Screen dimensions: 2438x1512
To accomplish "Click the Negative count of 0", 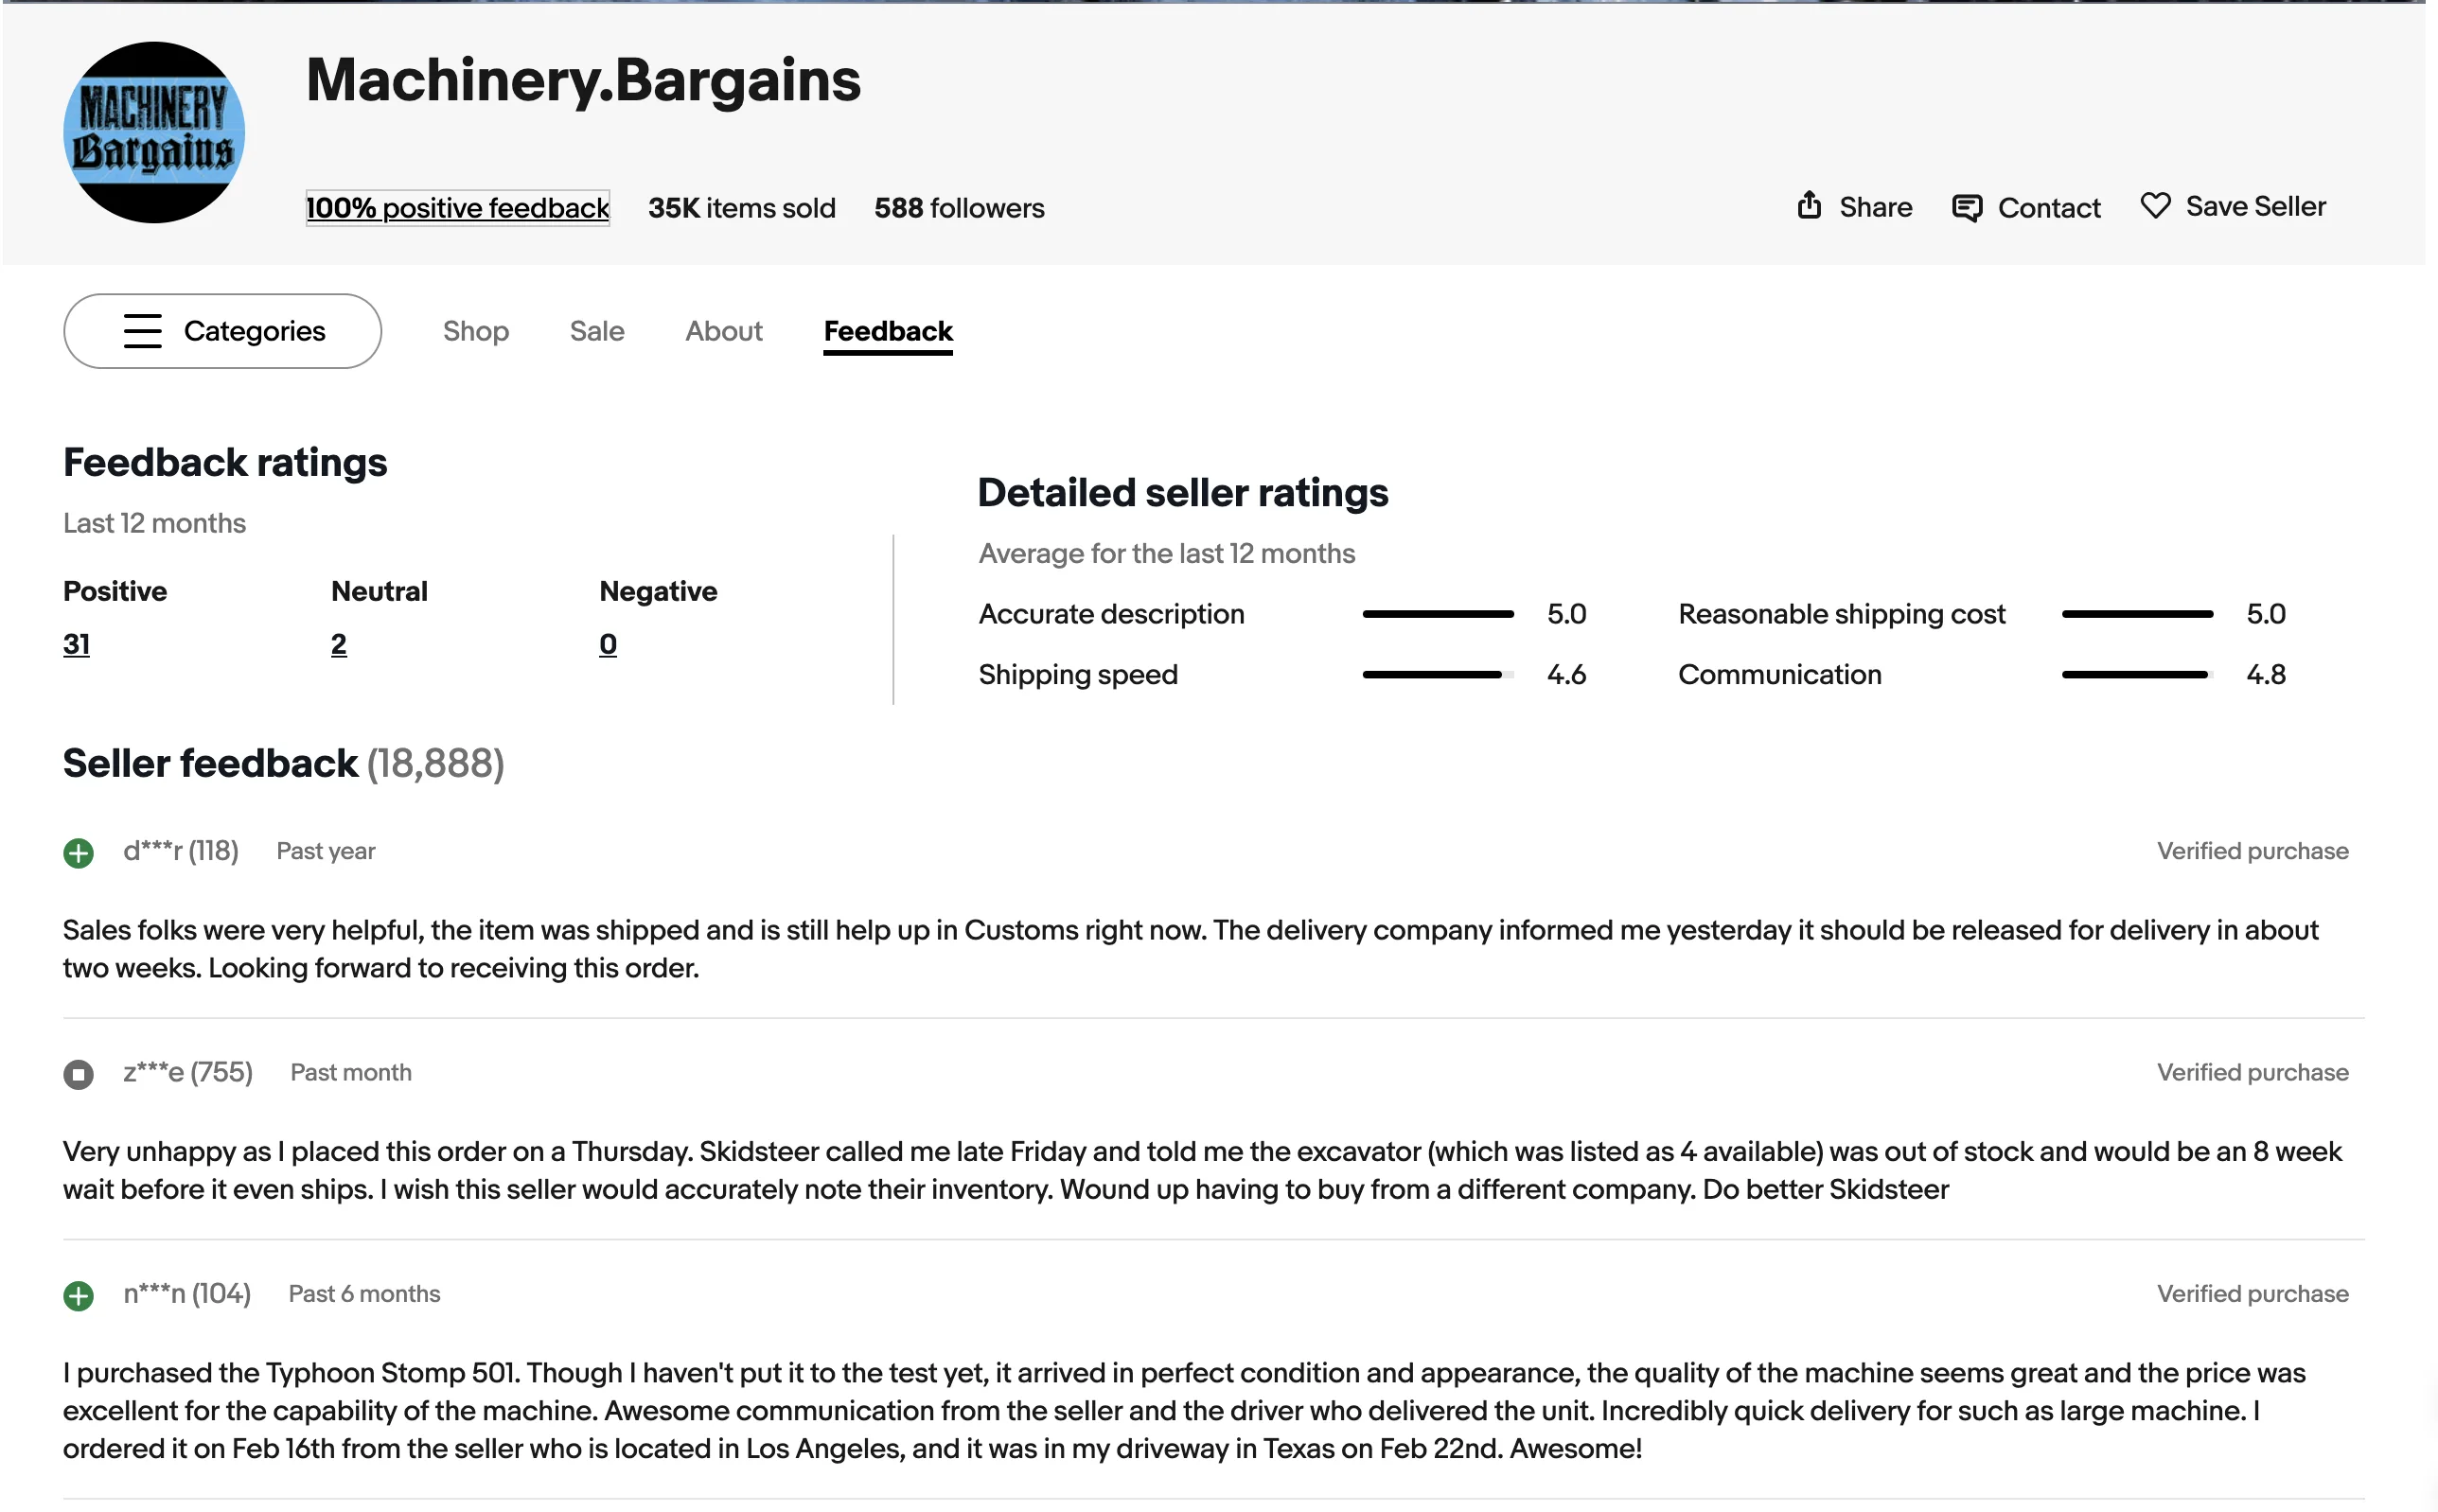I will click(607, 644).
